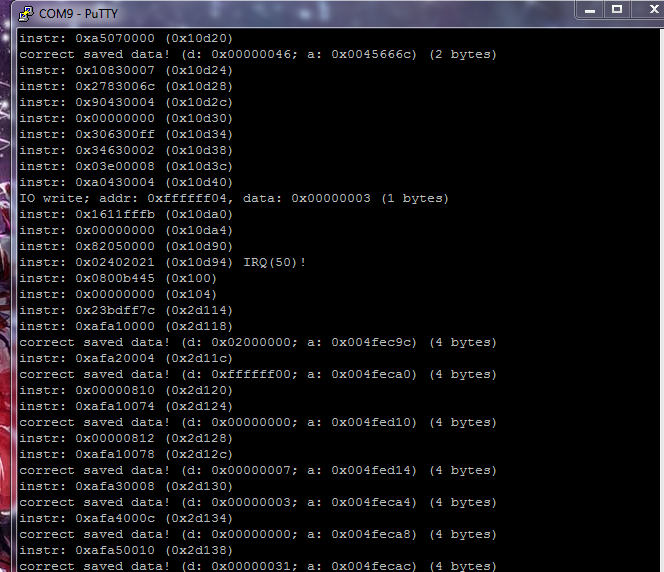This screenshot has height=572, width=664.
Task: Click line 'instr: 0x2783006c (0x10d28)'
Action: [126, 86]
